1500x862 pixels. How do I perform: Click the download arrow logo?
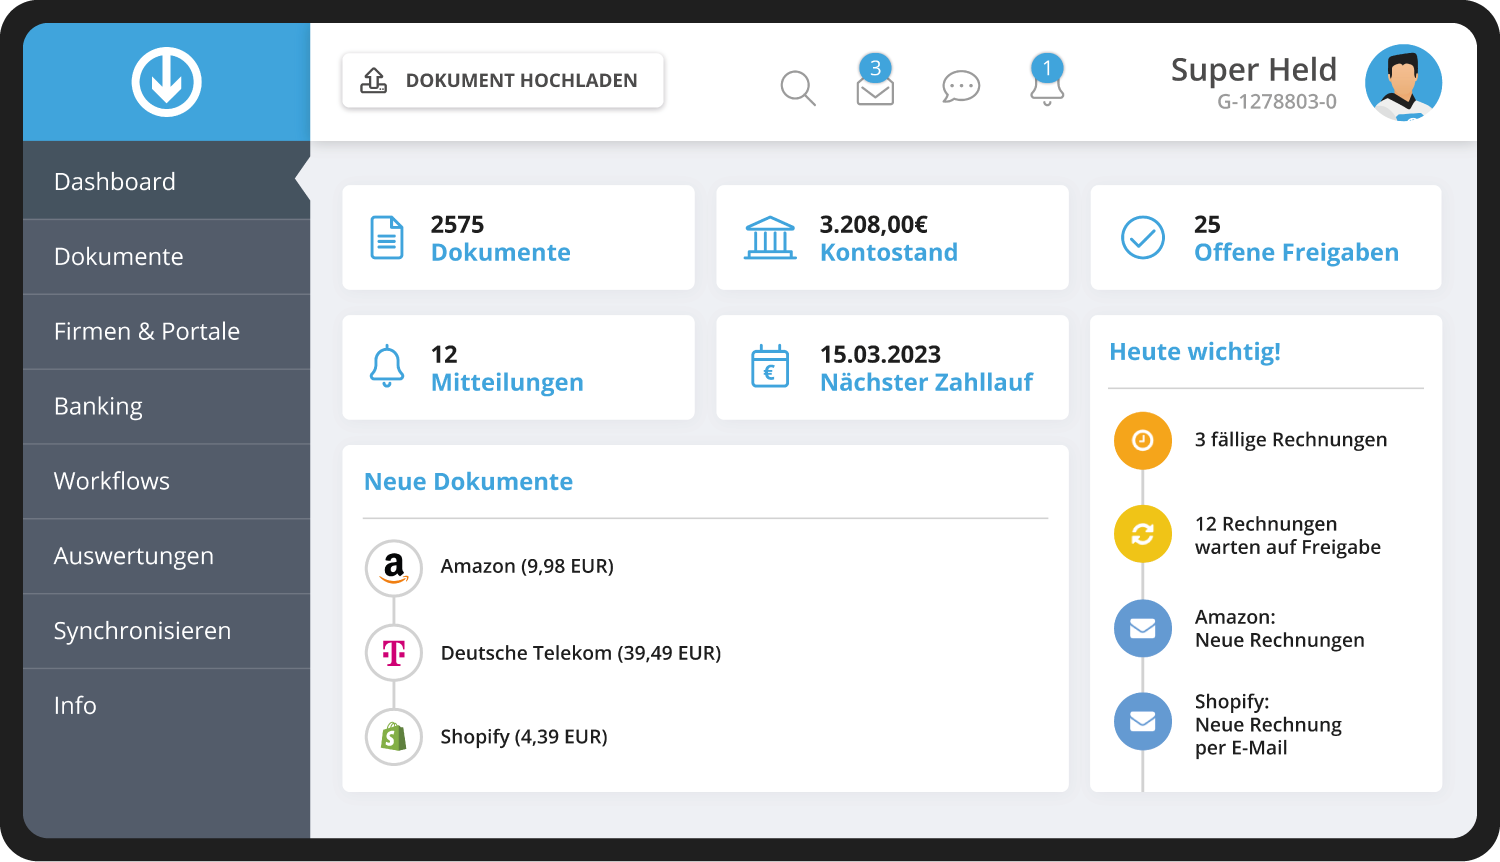(x=166, y=82)
